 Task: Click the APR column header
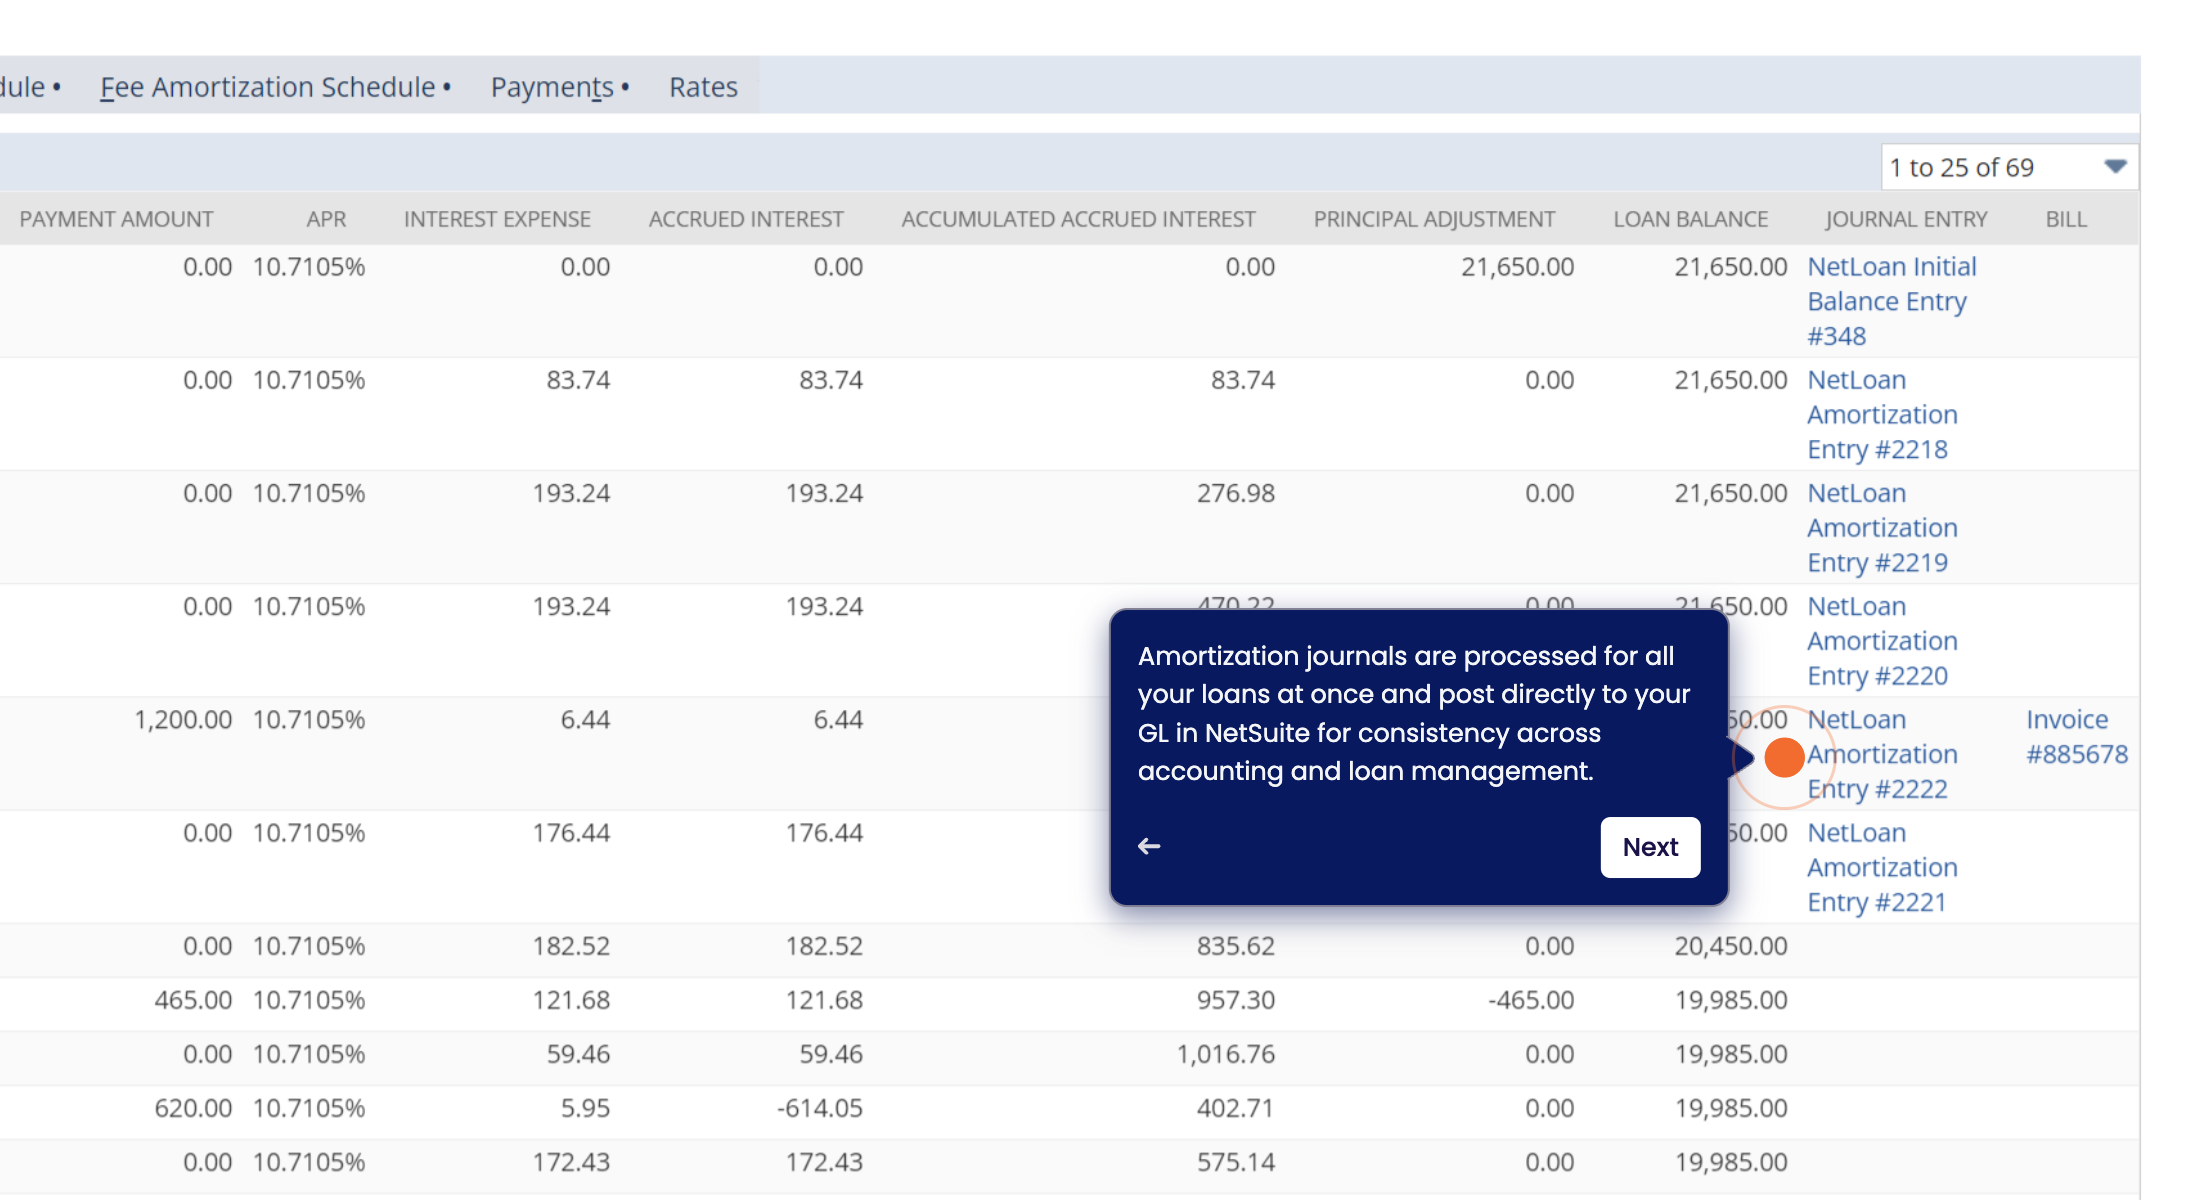[x=326, y=219]
